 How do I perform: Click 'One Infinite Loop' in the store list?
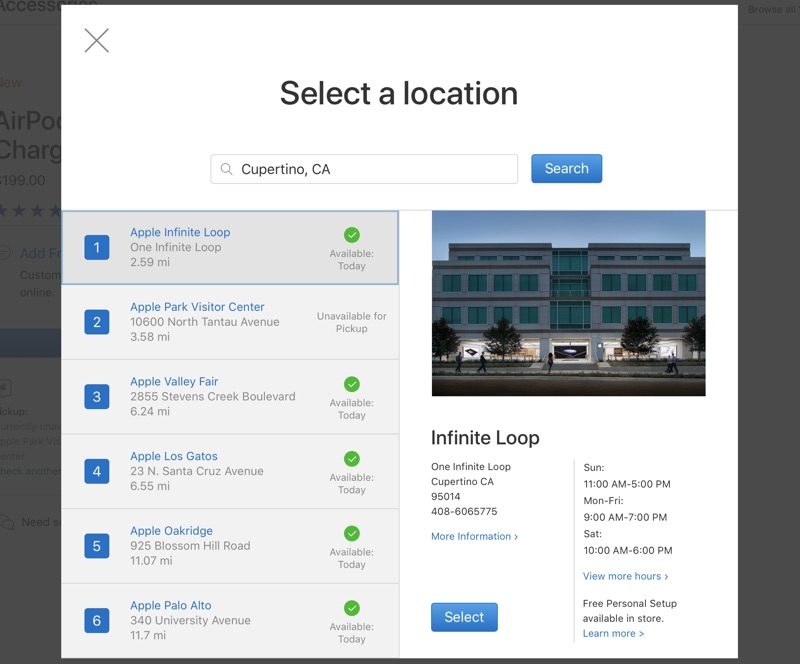tap(176, 247)
